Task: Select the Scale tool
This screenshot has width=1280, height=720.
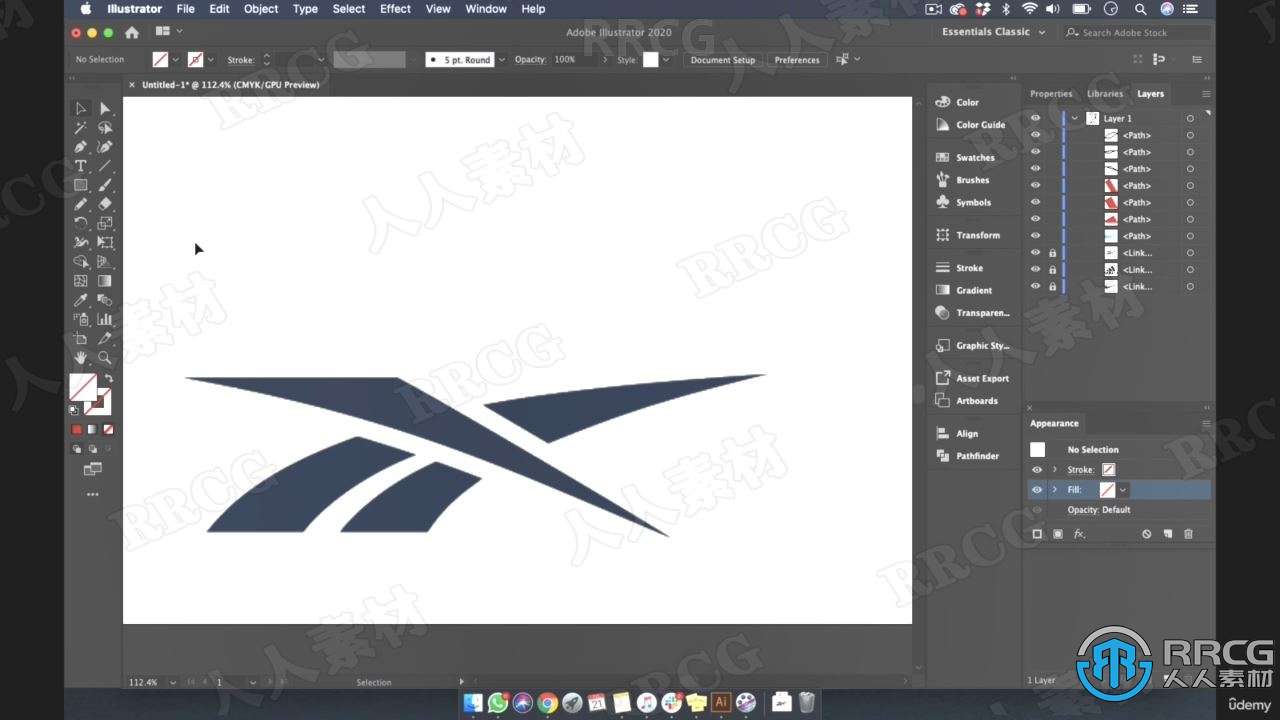Action: (x=105, y=223)
